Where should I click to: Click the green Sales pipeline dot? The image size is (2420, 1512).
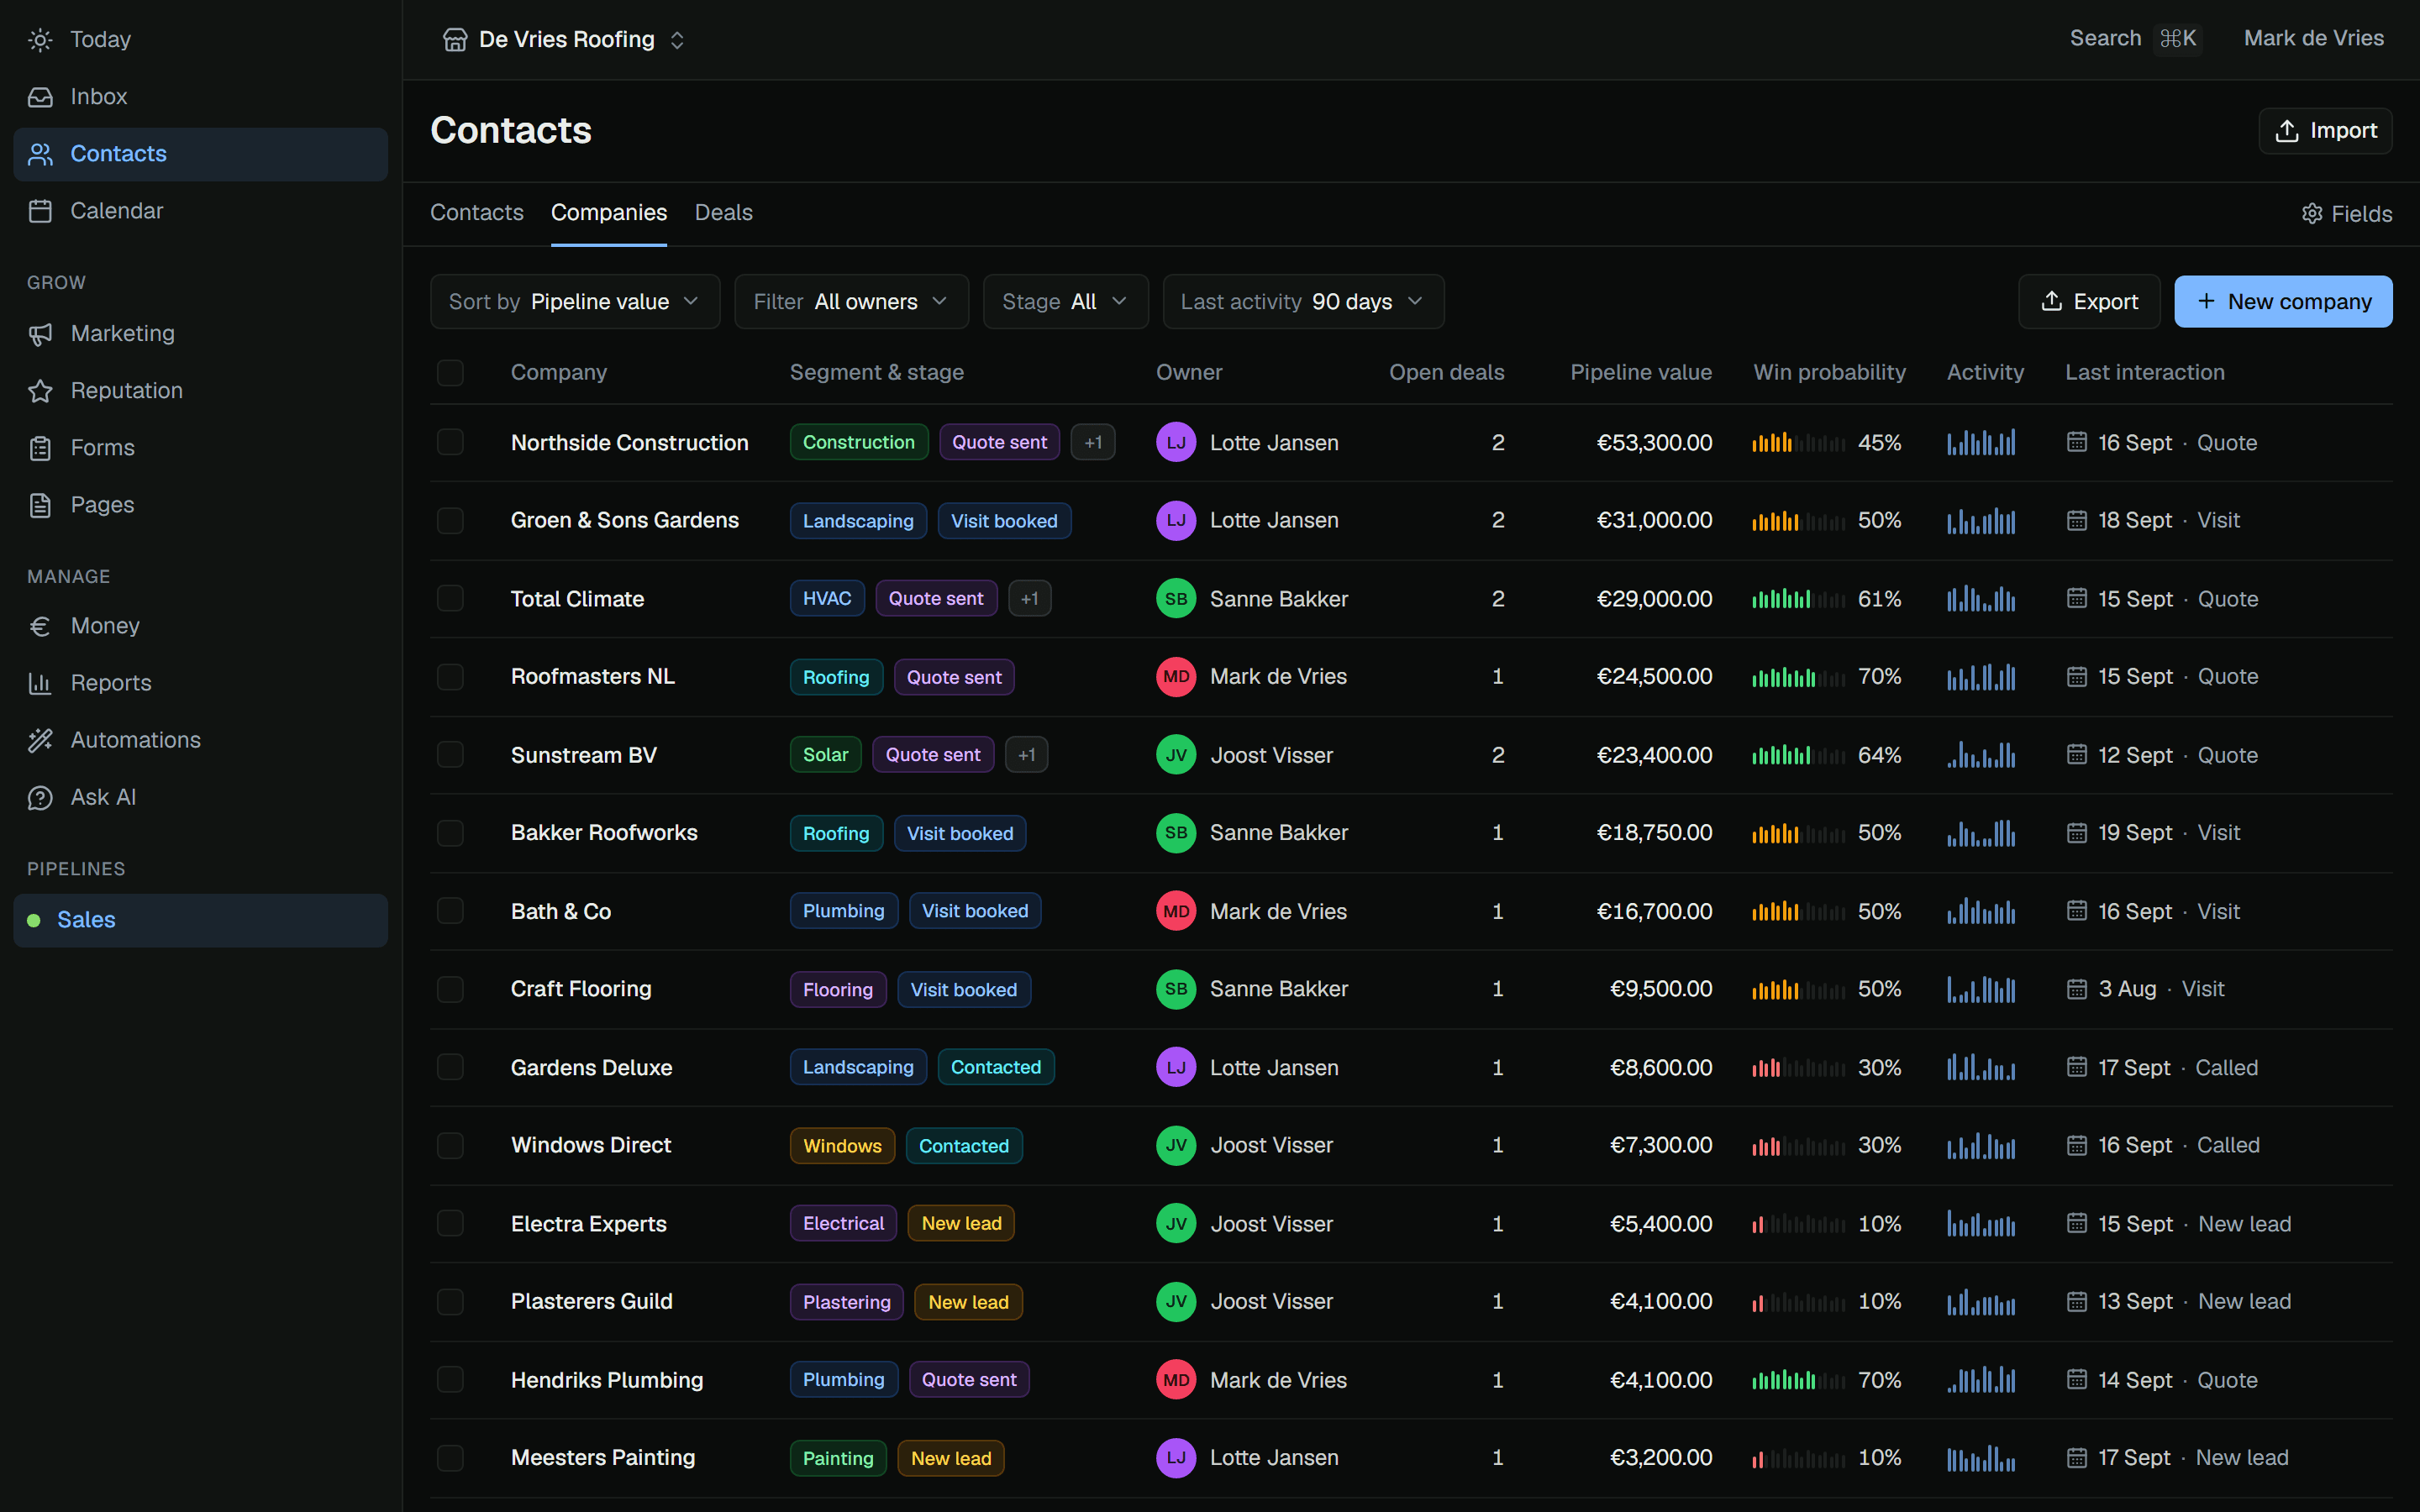[x=34, y=920]
